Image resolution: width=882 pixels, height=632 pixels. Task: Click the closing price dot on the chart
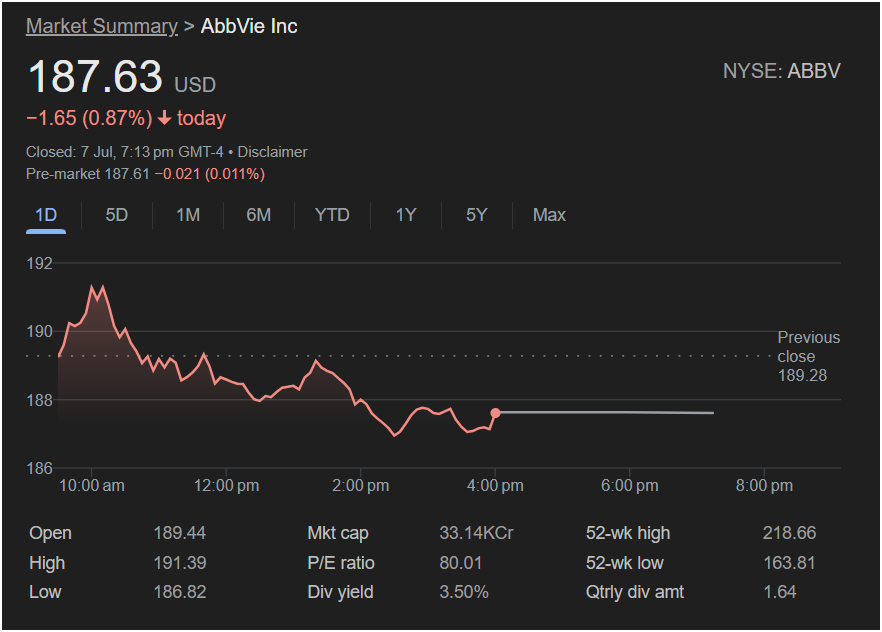[496, 413]
